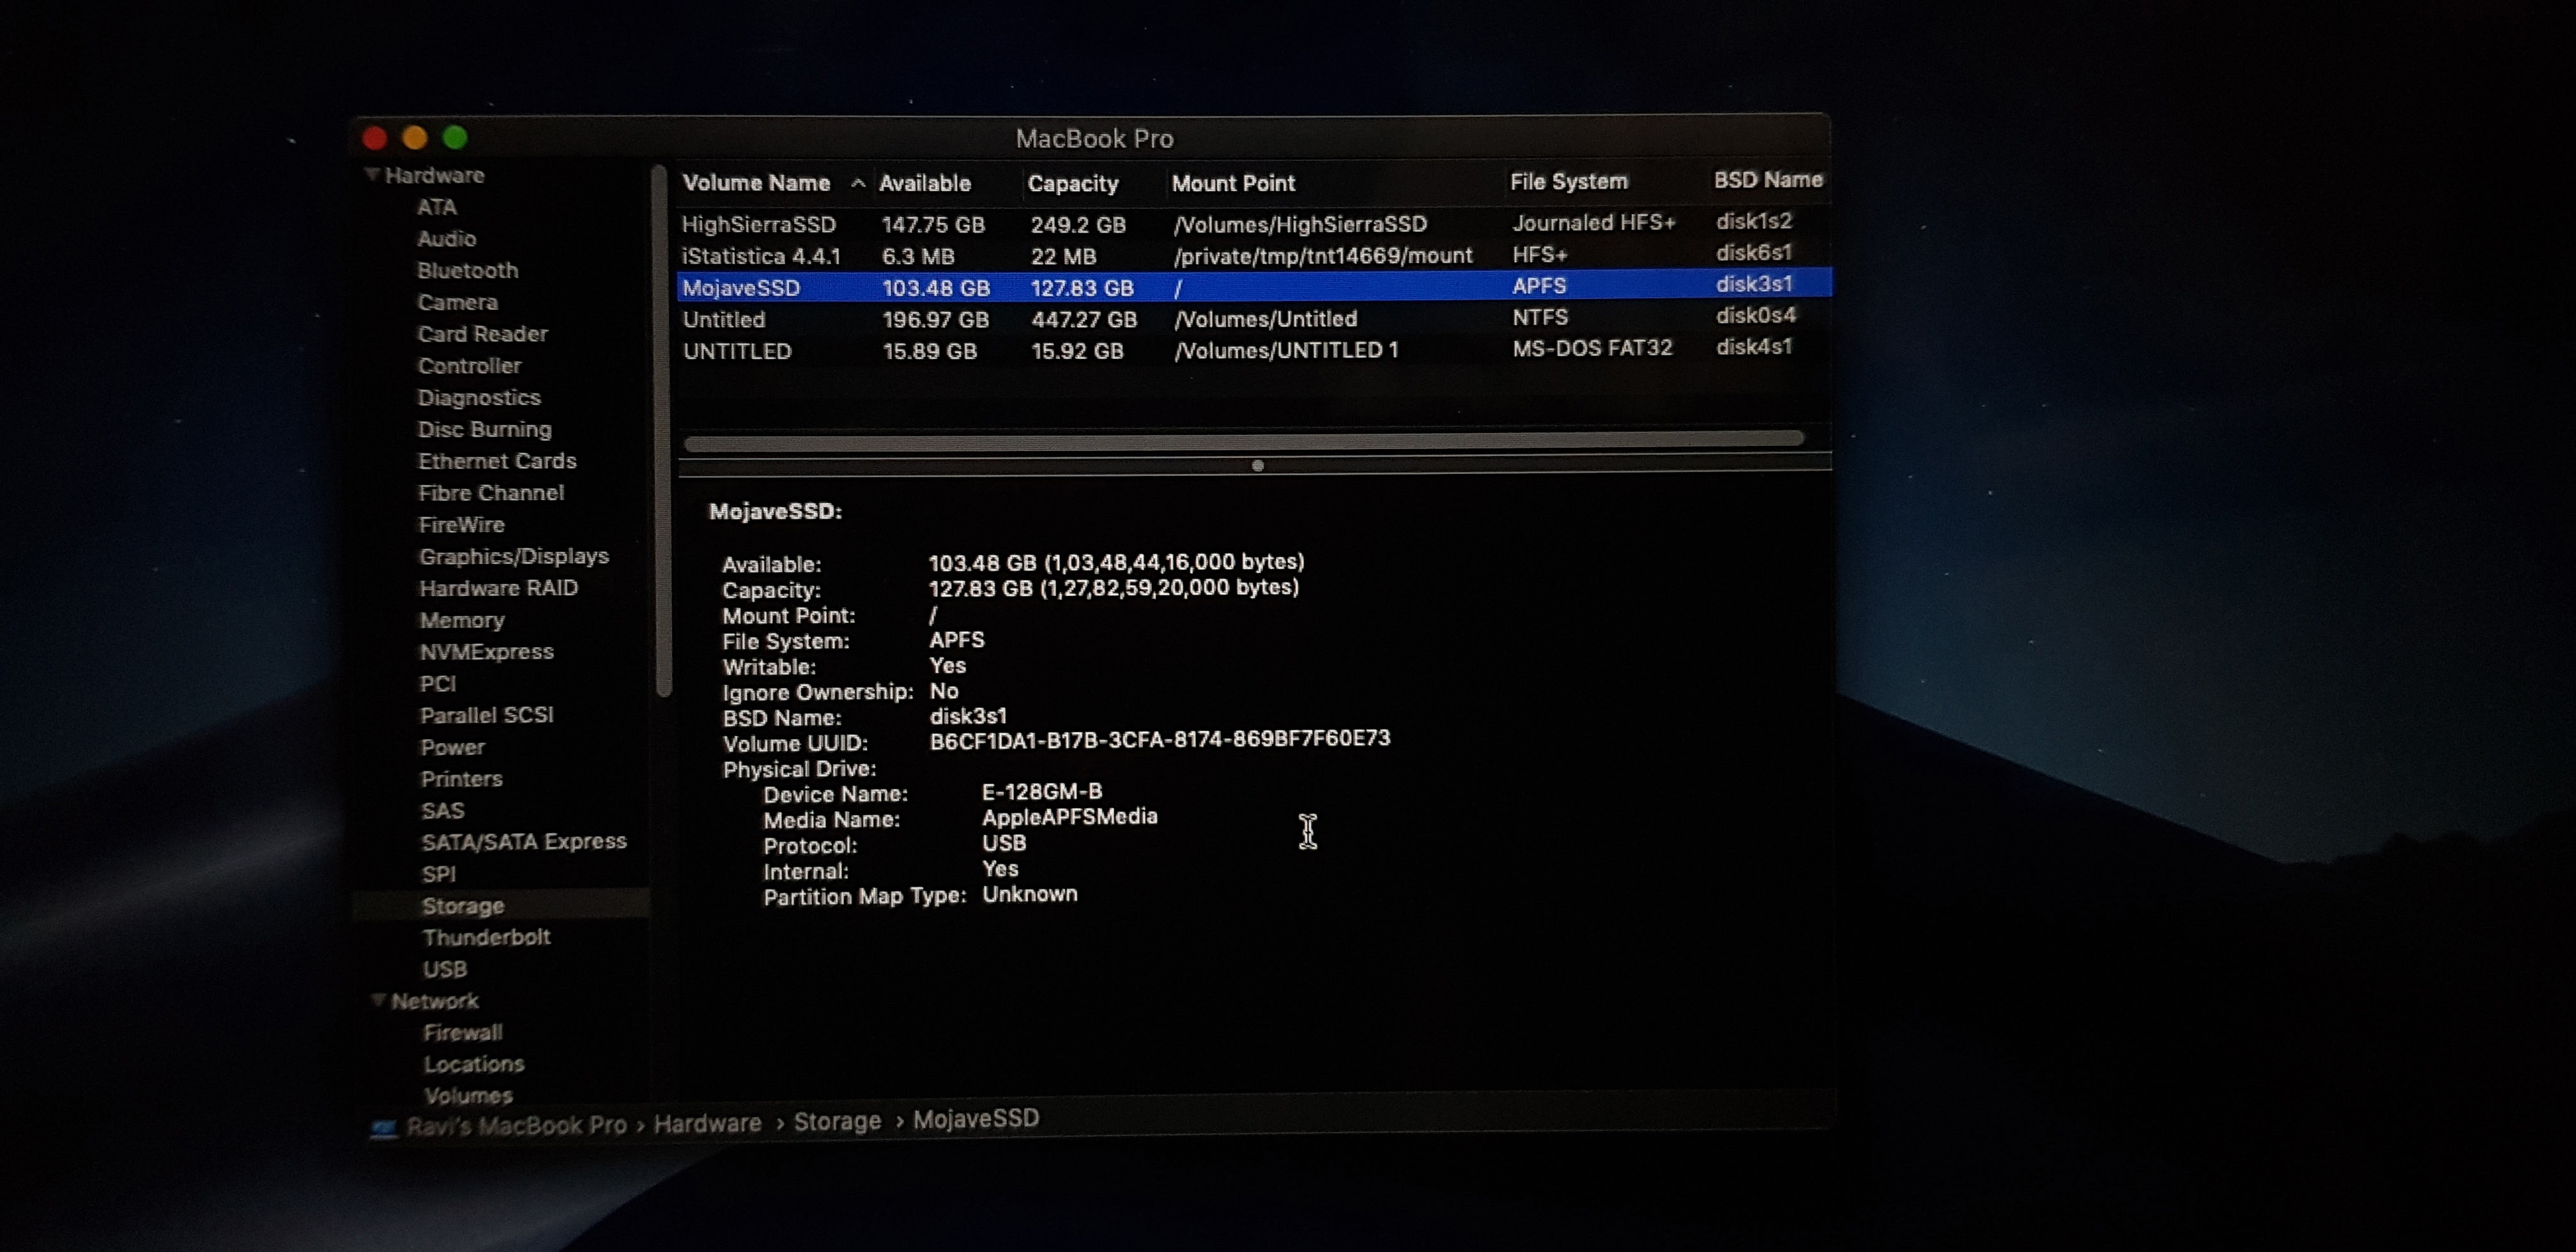
Task: Select Locations under Network
Action: coord(473,1065)
